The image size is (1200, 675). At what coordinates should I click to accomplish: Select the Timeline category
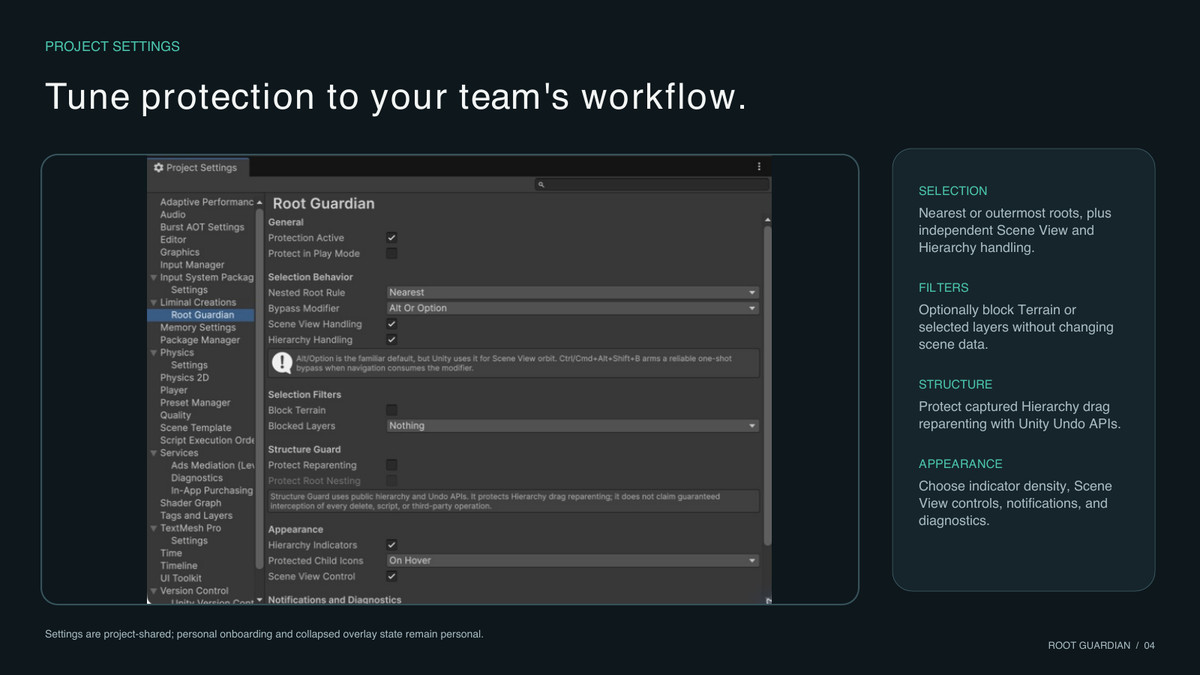178,566
